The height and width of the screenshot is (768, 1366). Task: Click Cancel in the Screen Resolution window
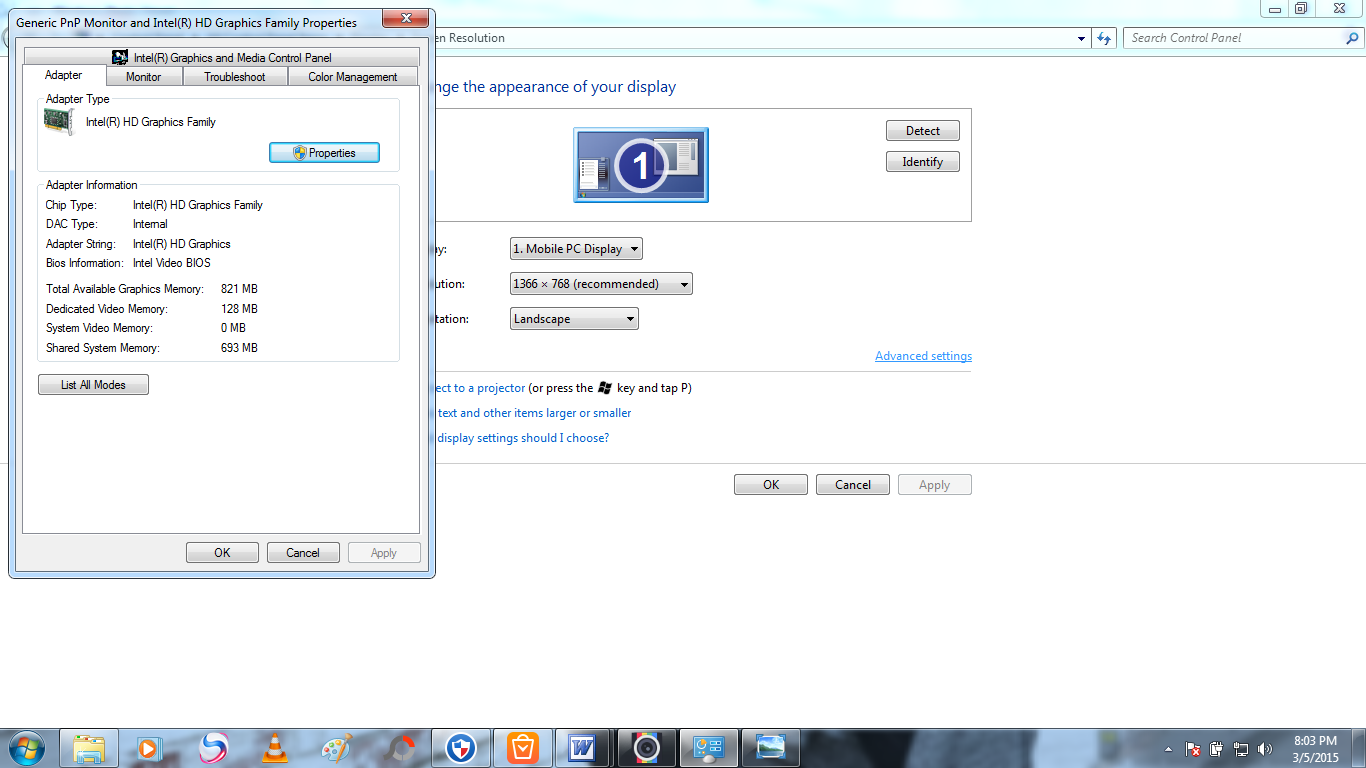point(853,485)
